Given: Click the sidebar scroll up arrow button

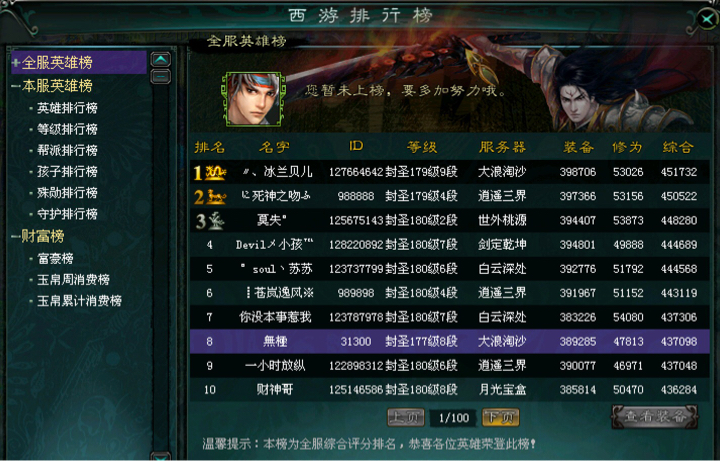Looking at the screenshot, I should [161, 59].
